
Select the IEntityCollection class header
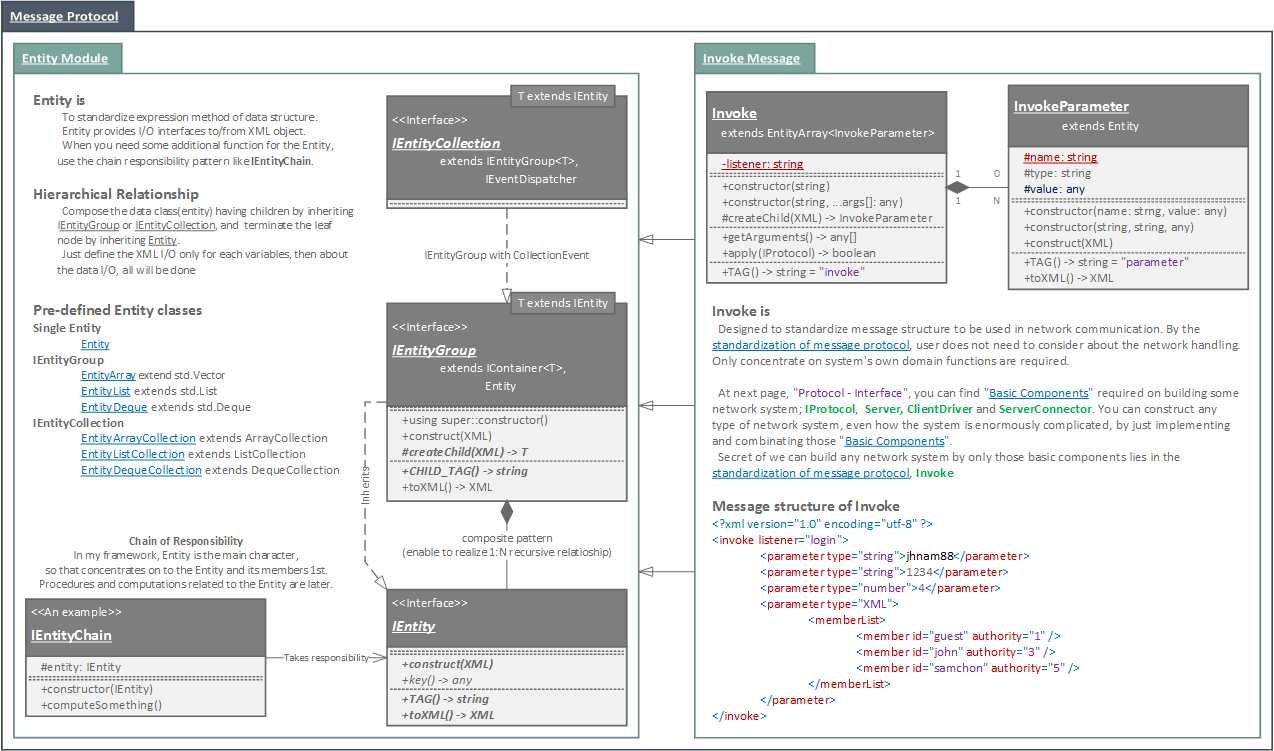[x=446, y=143]
